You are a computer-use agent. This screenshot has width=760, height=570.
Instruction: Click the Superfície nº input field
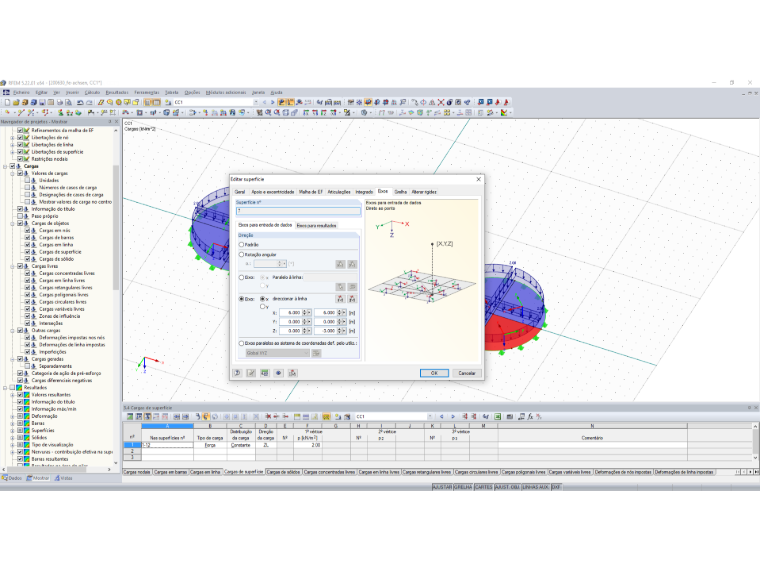click(x=298, y=211)
